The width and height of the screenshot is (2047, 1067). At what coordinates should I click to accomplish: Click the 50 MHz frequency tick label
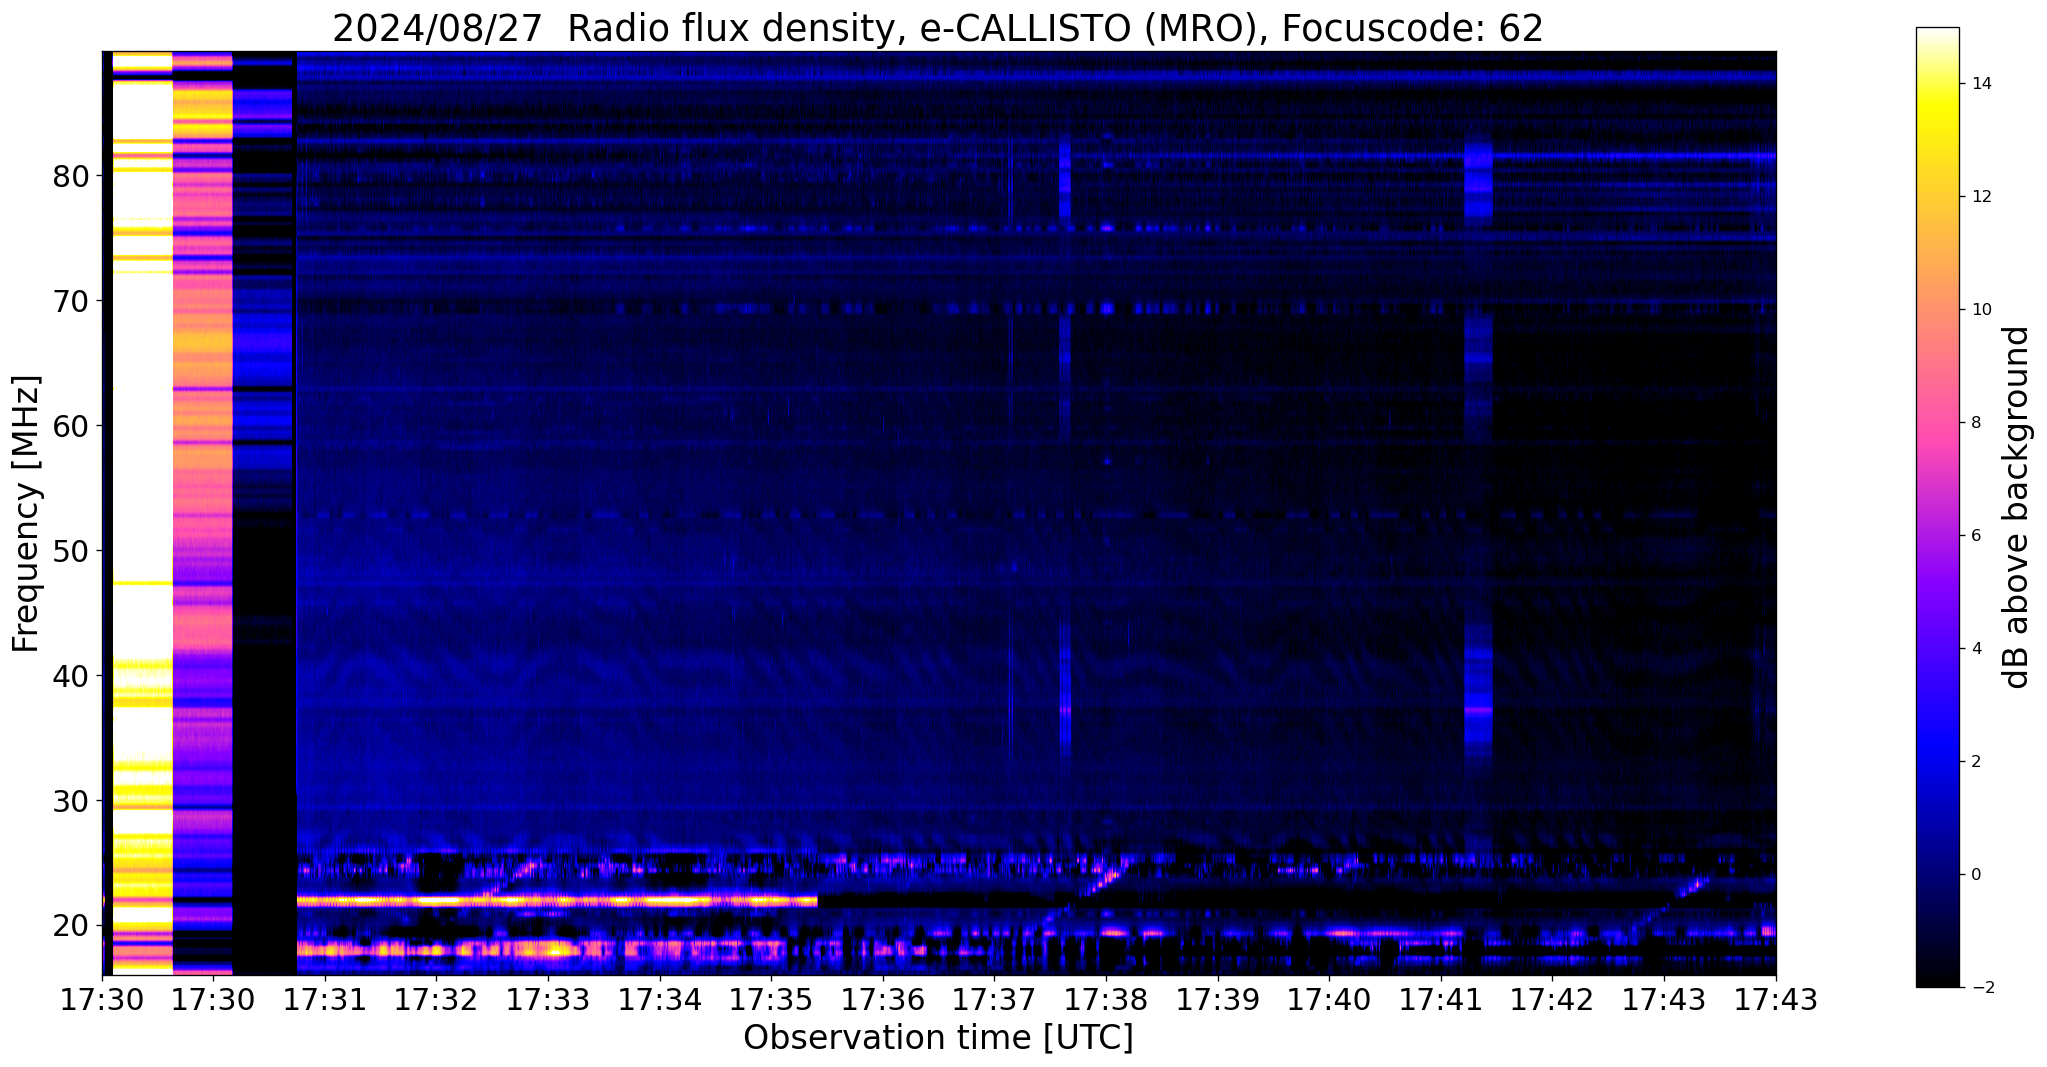(x=71, y=551)
